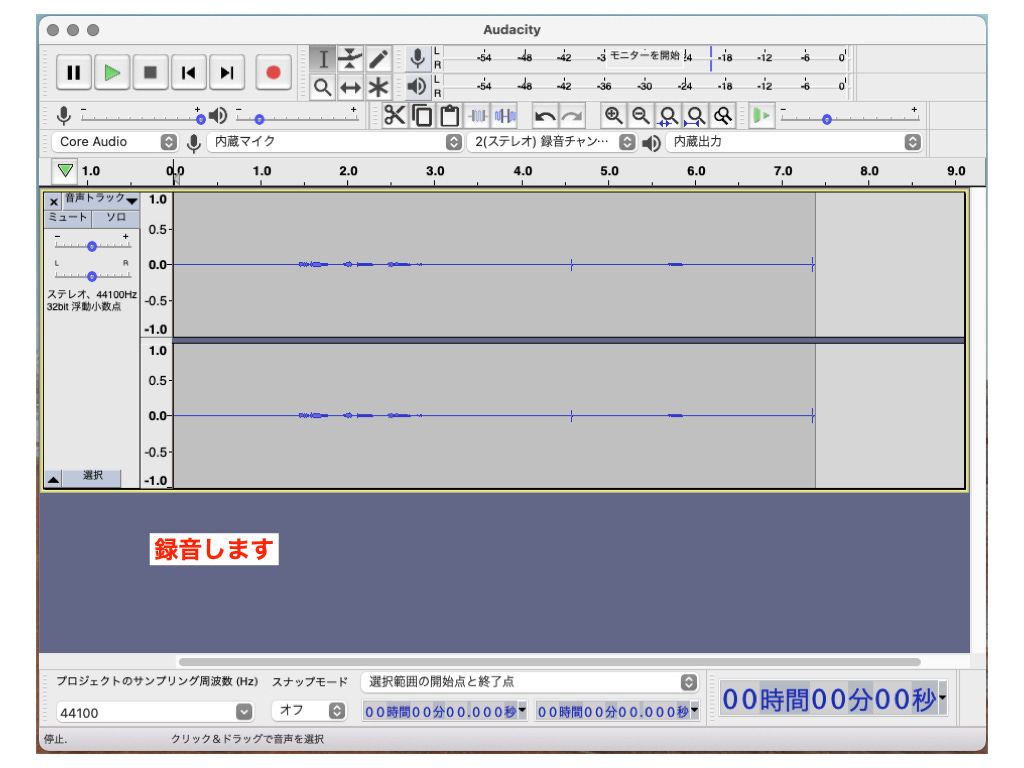1024x768 pixels.
Task: Toggle ソロ on the audio track
Action: (116, 217)
